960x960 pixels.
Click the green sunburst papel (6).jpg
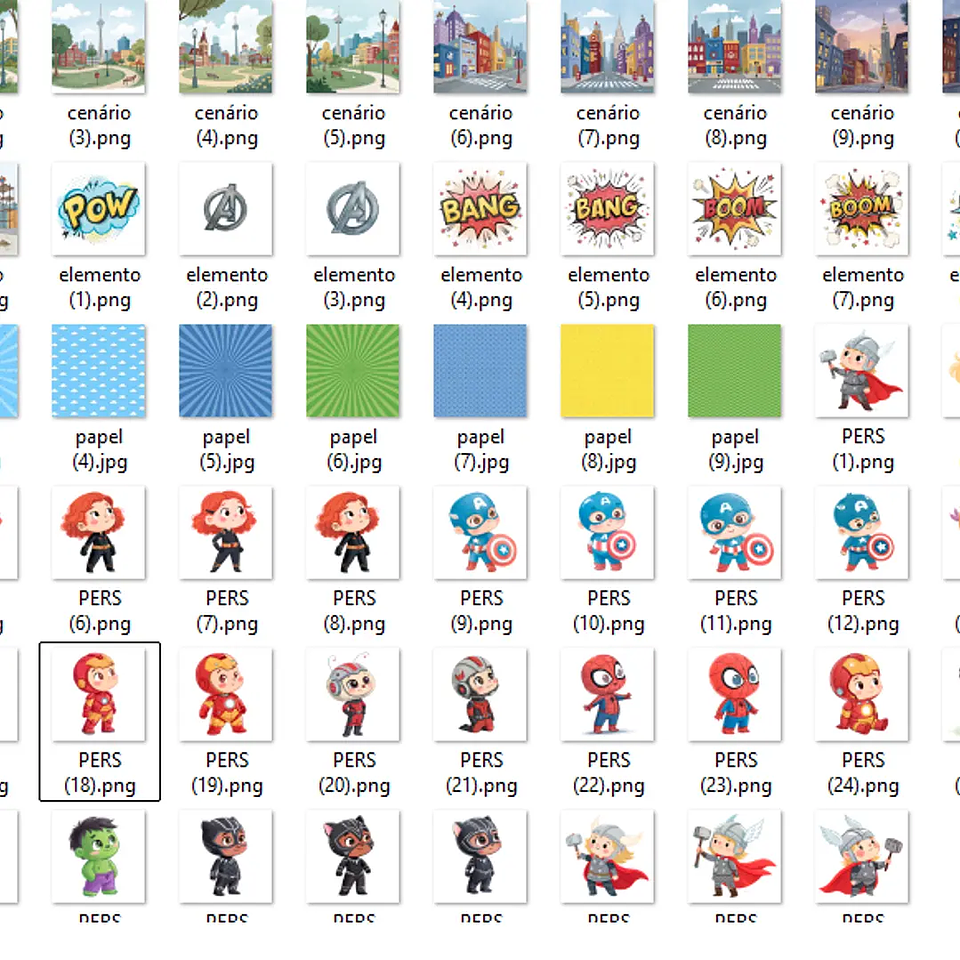click(x=353, y=371)
